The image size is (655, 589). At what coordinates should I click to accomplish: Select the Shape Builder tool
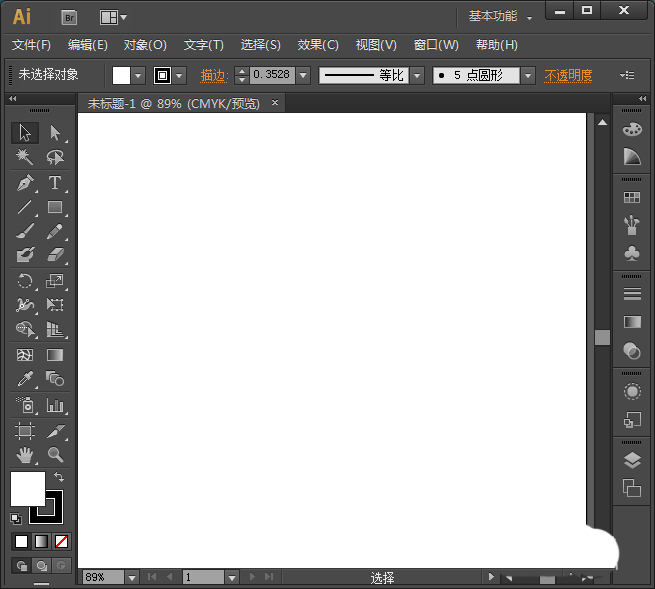pyautogui.click(x=25, y=329)
